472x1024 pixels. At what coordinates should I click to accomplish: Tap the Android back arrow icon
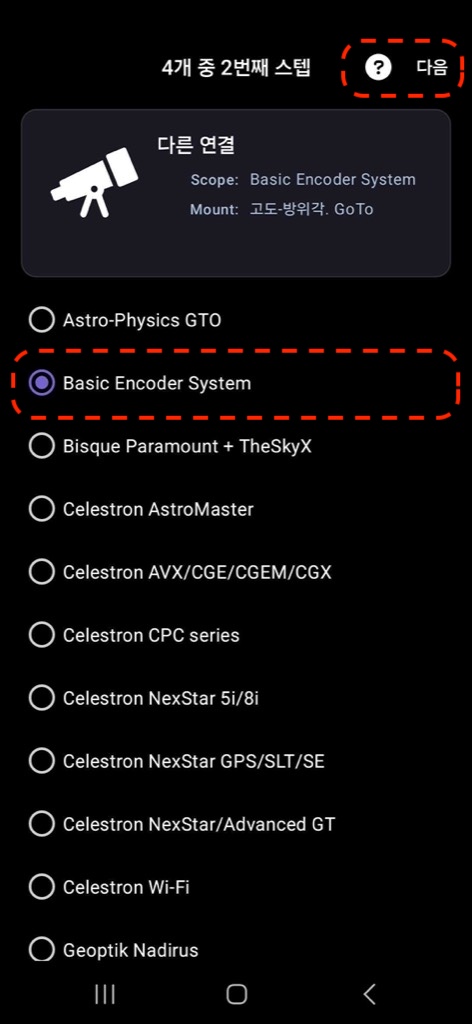tap(370, 994)
